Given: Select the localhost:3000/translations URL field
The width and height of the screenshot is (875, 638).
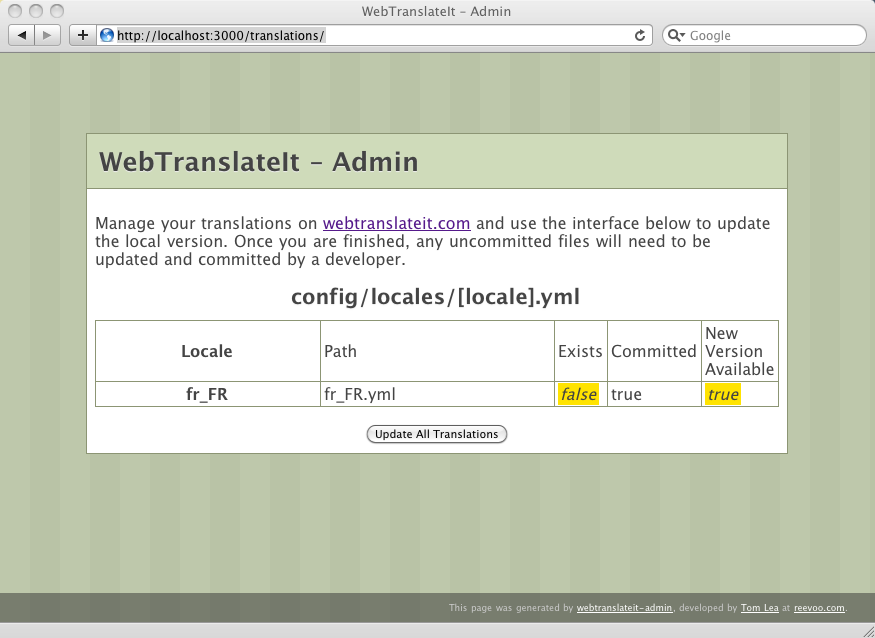Looking at the screenshot, I should coord(374,35).
